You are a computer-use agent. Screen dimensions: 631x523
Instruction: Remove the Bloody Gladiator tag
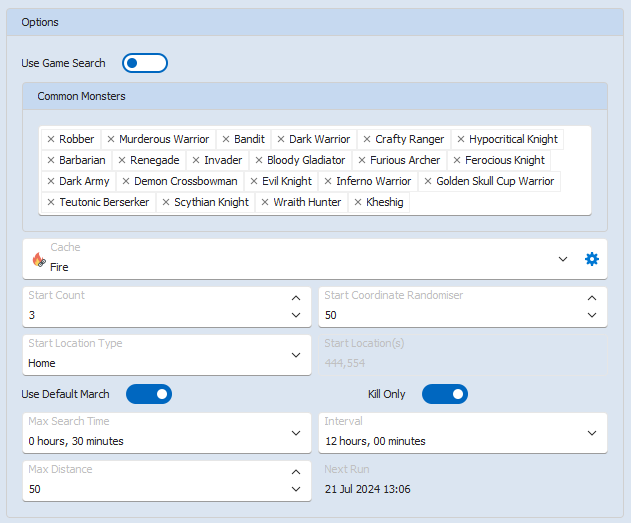click(x=259, y=160)
